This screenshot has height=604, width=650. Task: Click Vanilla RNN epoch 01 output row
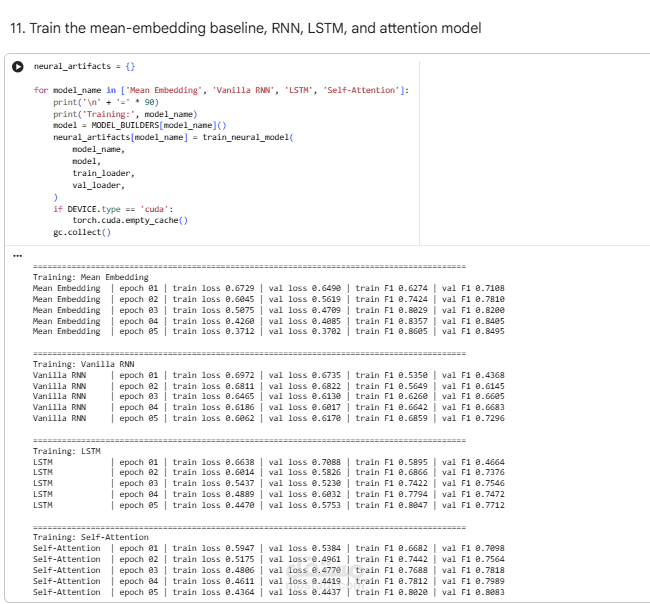[269, 375]
